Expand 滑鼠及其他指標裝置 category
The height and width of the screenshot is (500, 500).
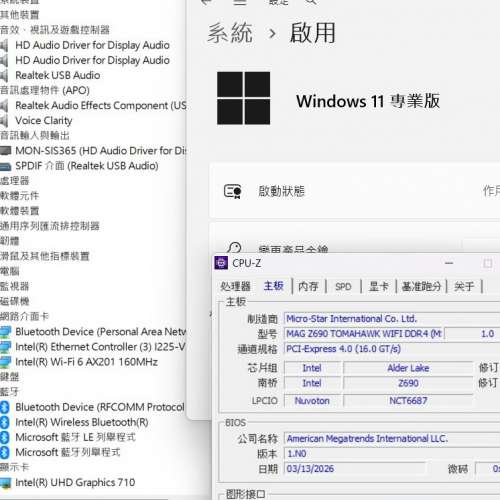click(x=45, y=256)
